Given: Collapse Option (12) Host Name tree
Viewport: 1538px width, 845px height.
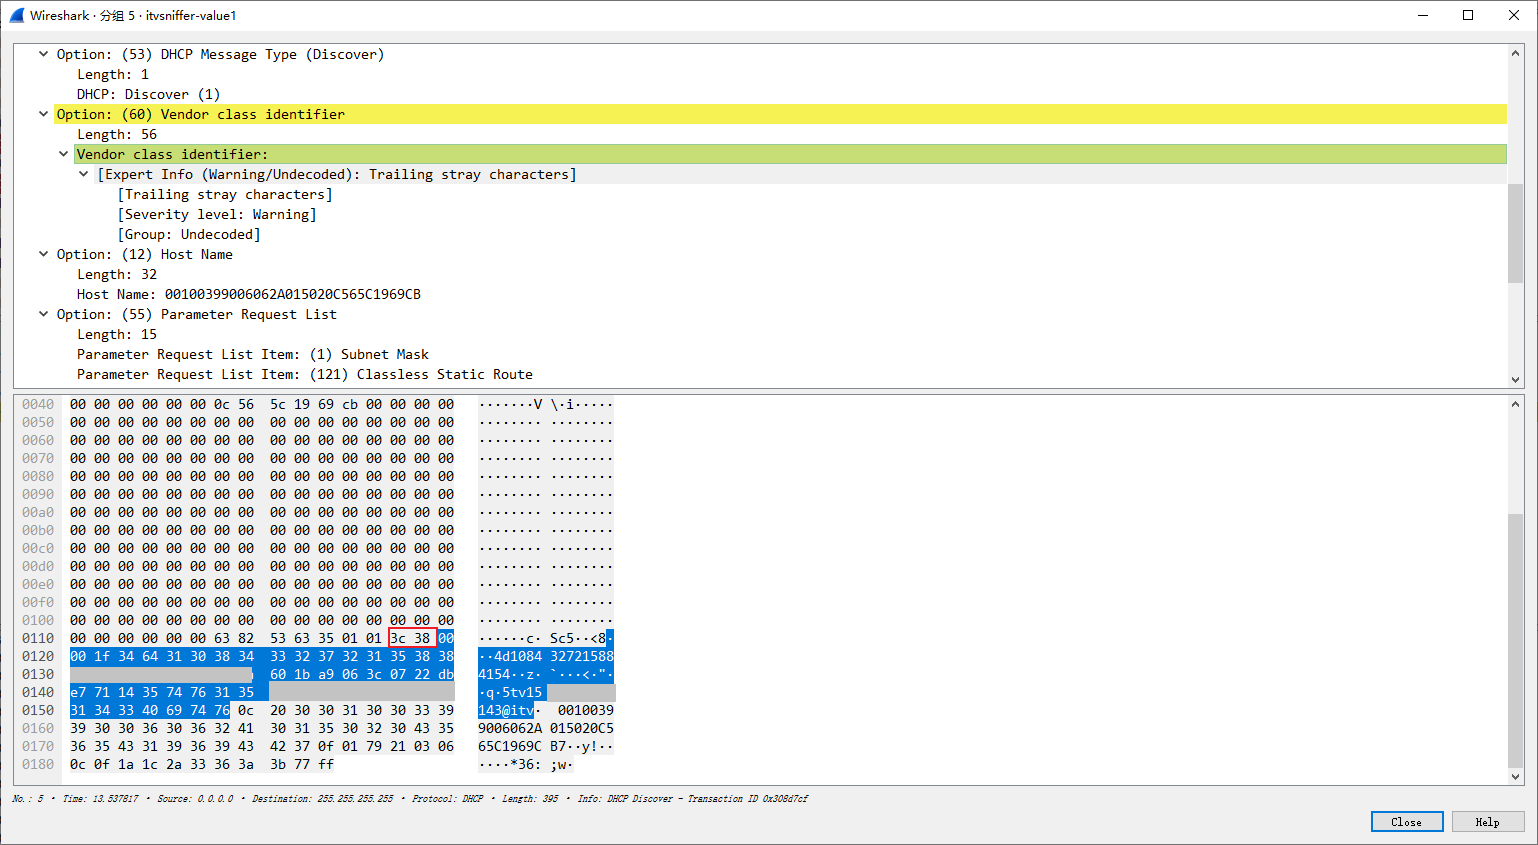Looking at the screenshot, I should [x=43, y=254].
